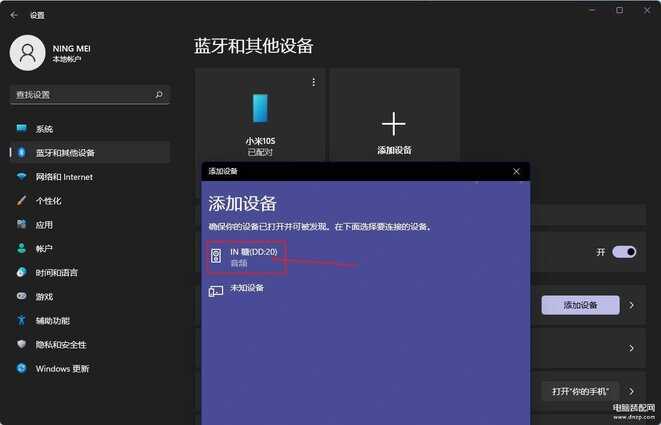Click the 未知设备 display icon

click(216, 291)
